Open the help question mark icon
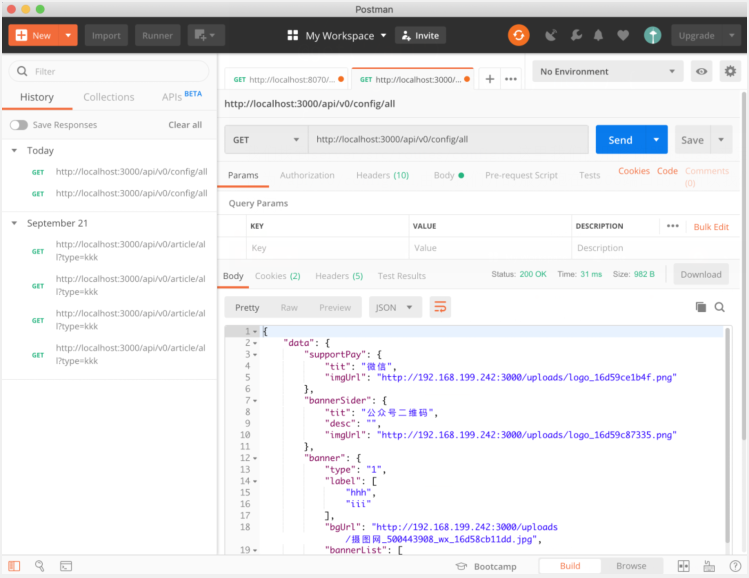 (x=735, y=566)
